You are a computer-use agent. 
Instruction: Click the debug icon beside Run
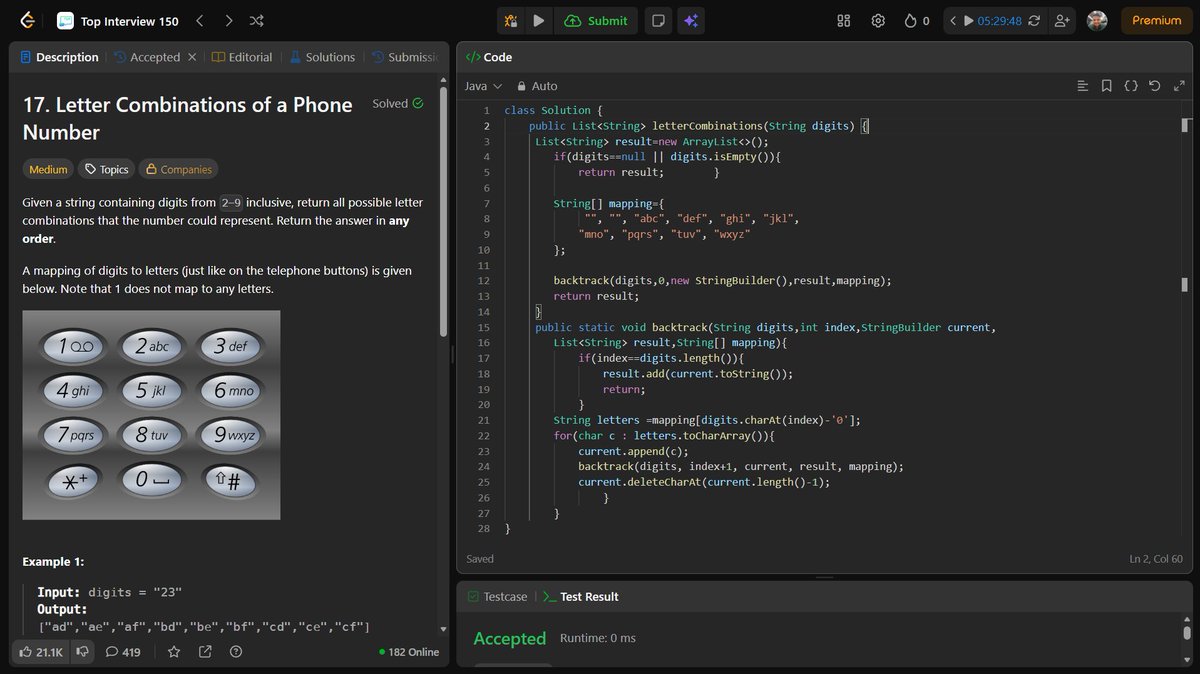(x=511, y=20)
